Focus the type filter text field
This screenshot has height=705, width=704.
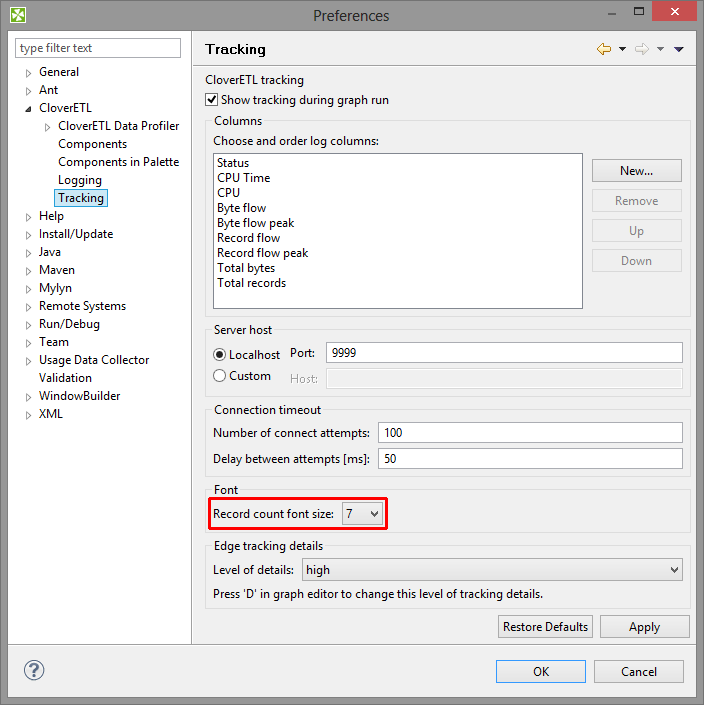pos(98,48)
